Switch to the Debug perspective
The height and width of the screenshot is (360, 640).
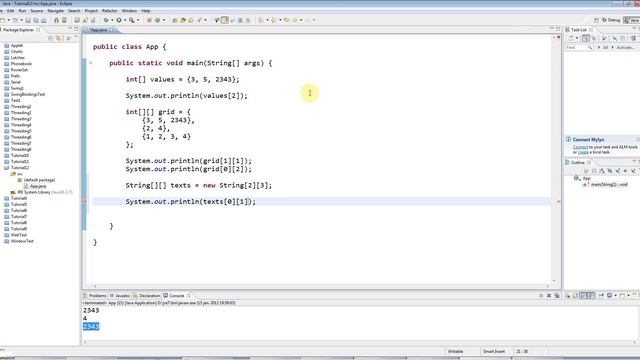[611, 20]
